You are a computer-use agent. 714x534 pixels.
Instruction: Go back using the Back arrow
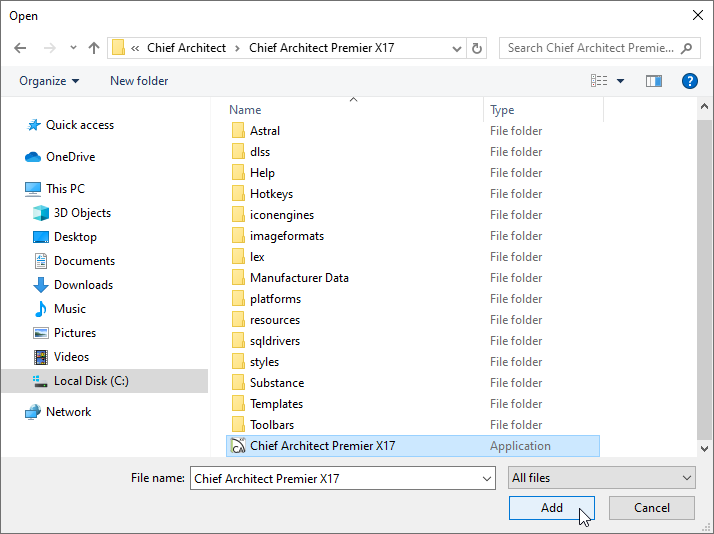pyautogui.click(x=20, y=48)
